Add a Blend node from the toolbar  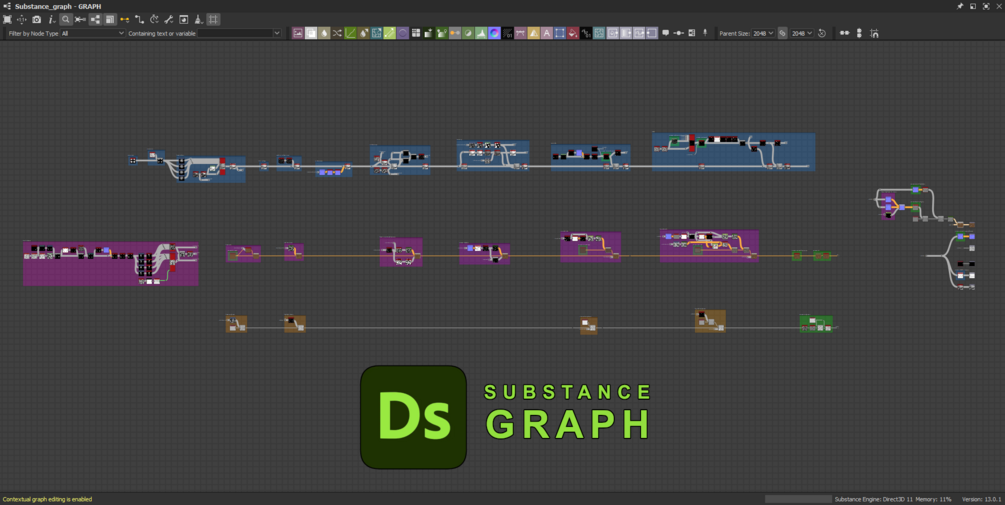[311, 33]
